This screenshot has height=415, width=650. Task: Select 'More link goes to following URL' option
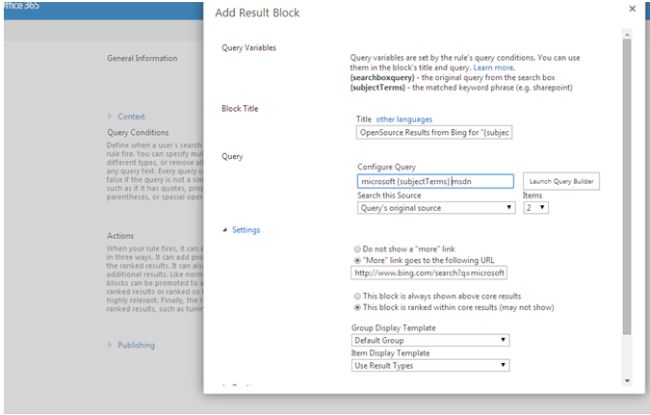click(x=357, y=260)
